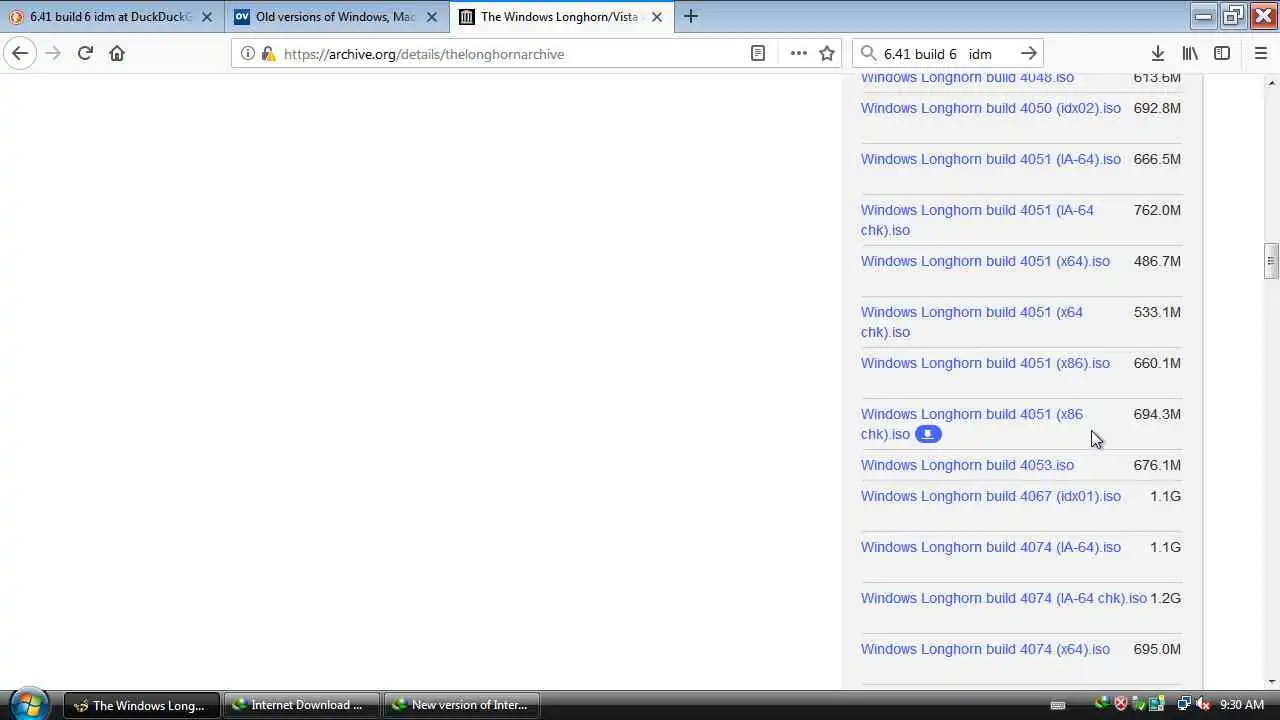Close the Windows Longhorn/Vista tab
Viewport: 1280px width, 720px height.
[x=657, y=17]
